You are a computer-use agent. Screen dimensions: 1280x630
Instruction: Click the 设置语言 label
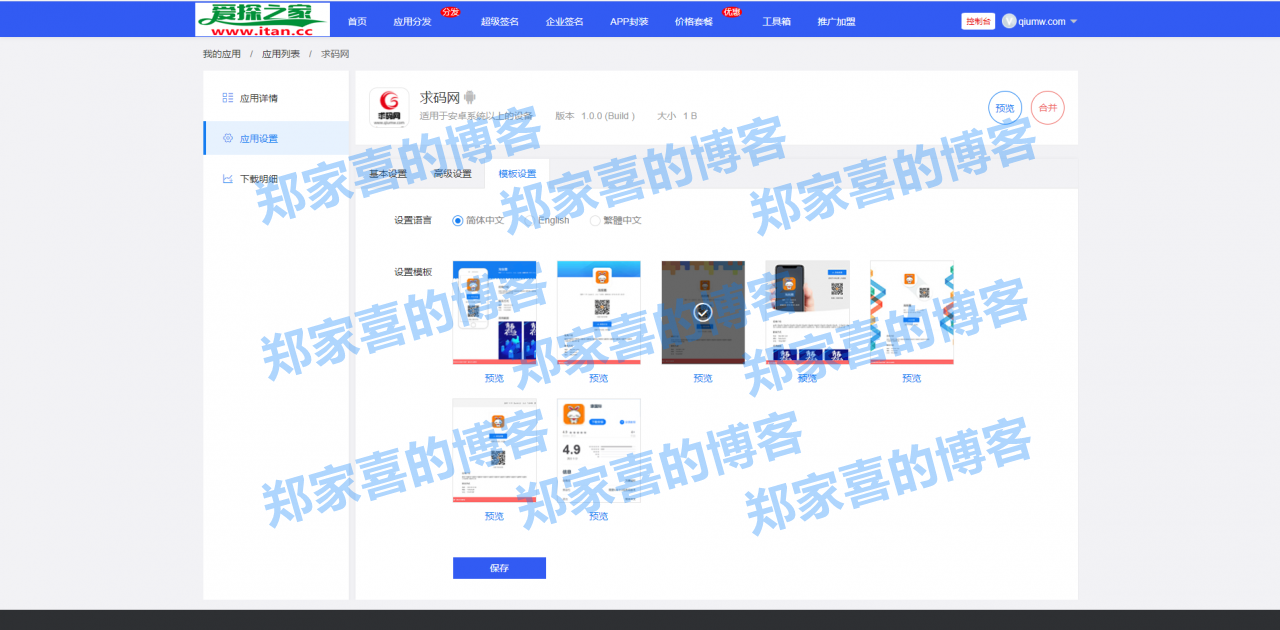[413, 220]
